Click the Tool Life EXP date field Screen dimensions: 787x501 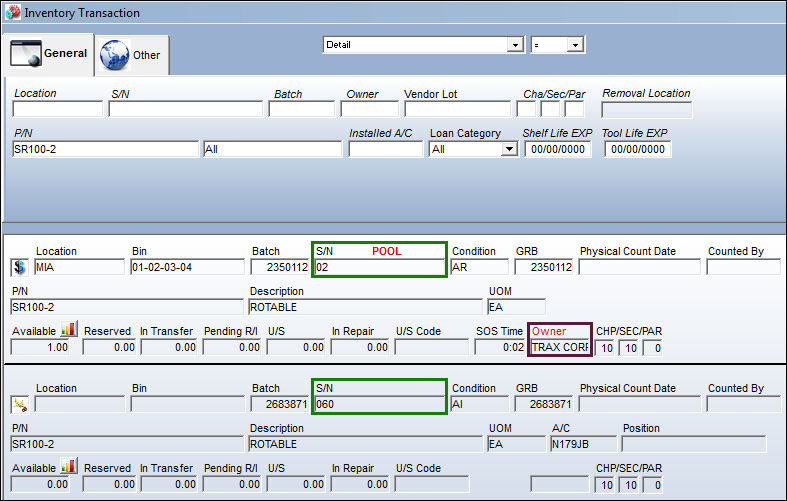coord(637,149)
